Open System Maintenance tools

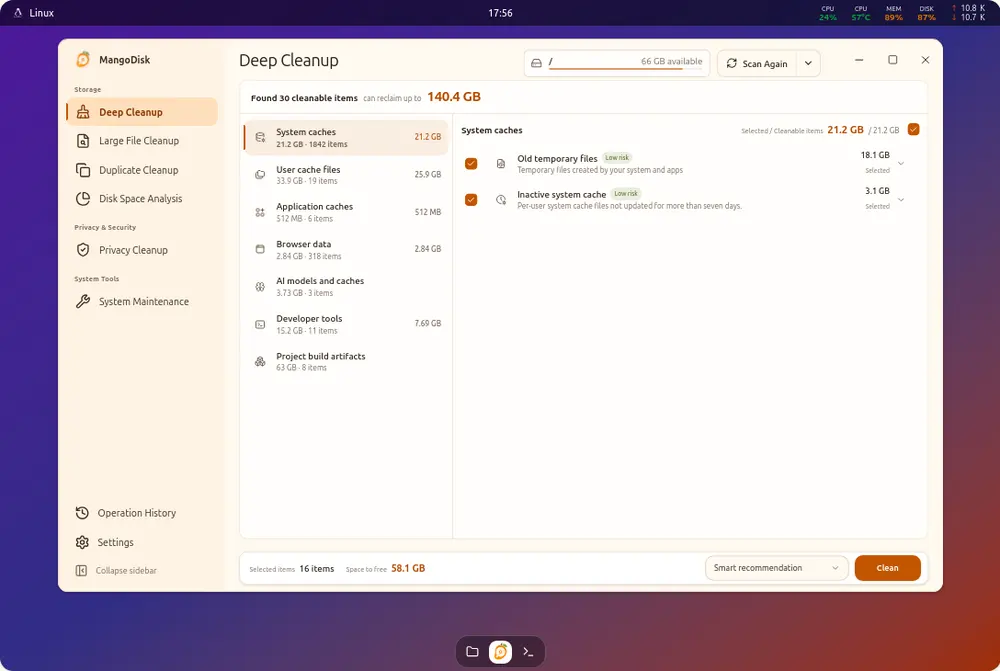(x=142, y=302)
